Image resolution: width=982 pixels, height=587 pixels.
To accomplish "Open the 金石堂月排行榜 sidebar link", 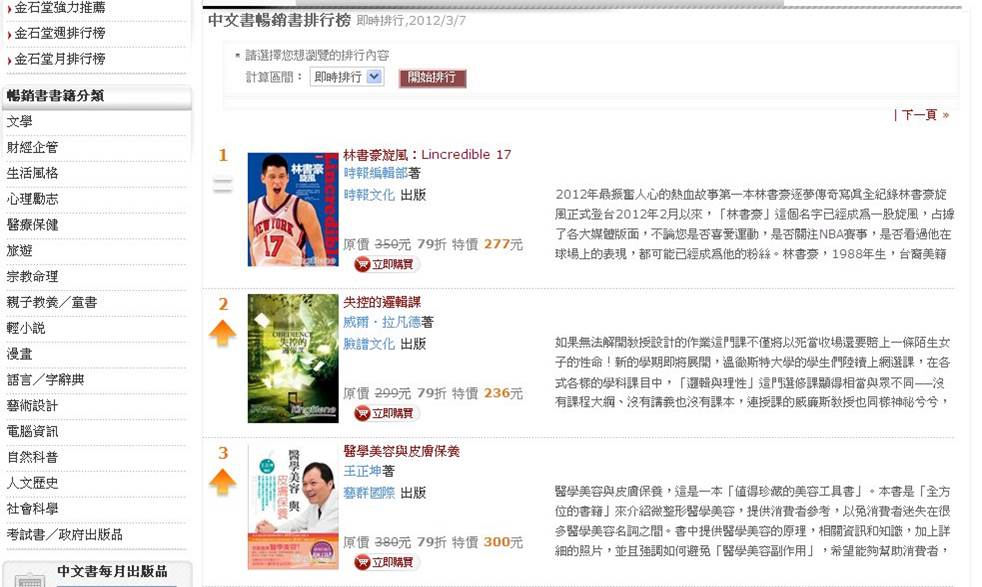I will pyautogui.click(x=59, y=59).
